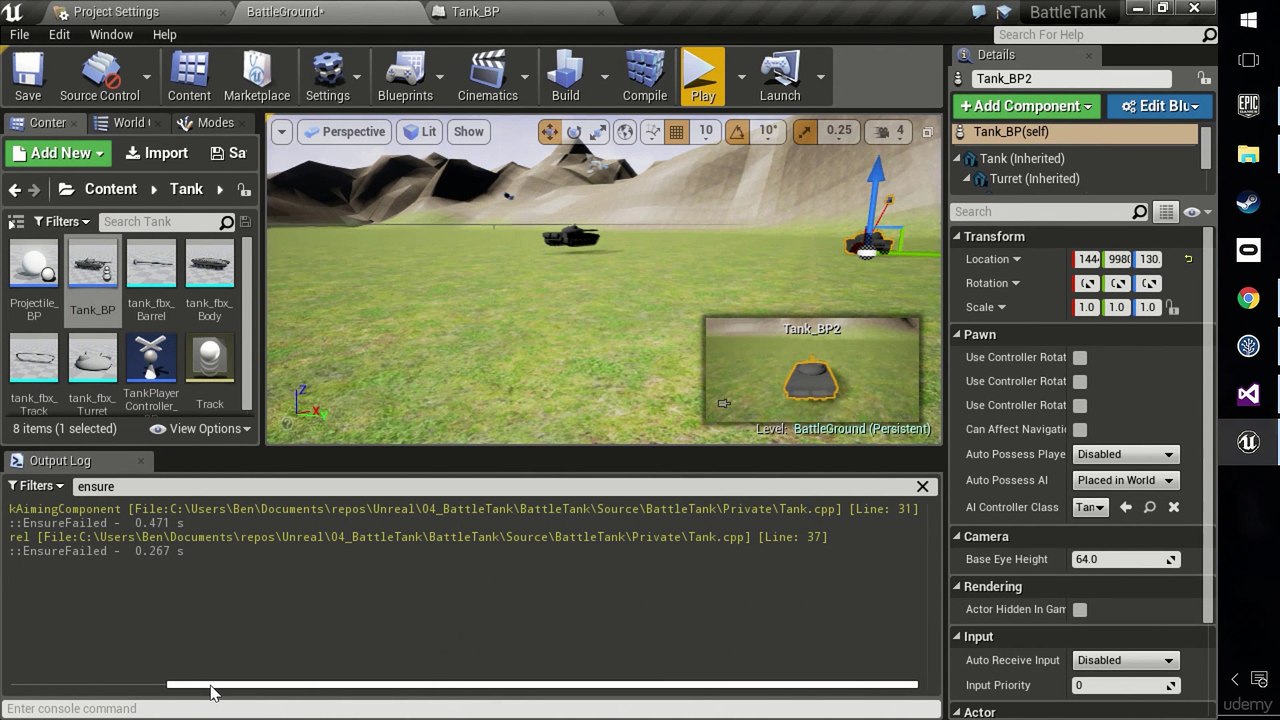Select the rotate gizmo mode in viewport
The width and height of the screenshot is (1280, 720).
tap(574, 132)
